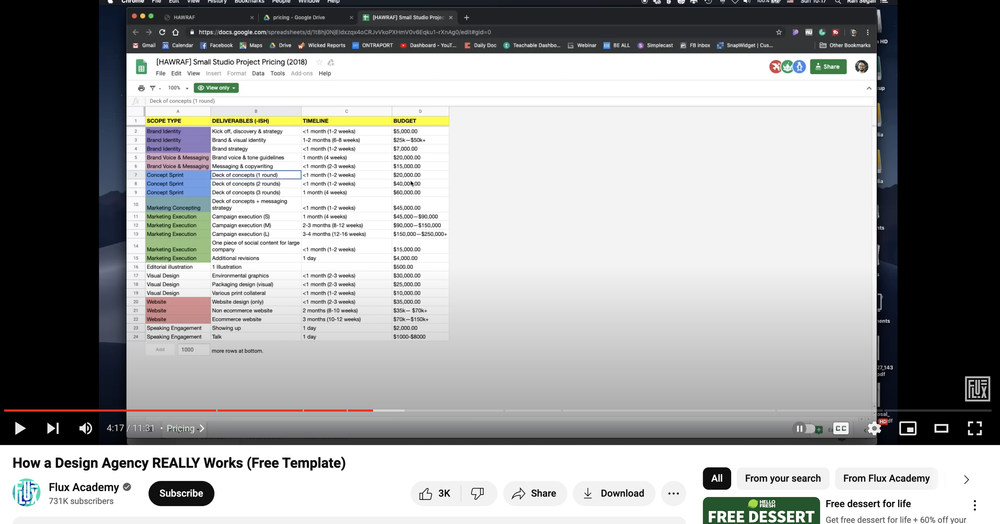Open the Chrome three-dot menu
Image resolution: width=1000 pixels, height=524 pixels.
(867, 32)
